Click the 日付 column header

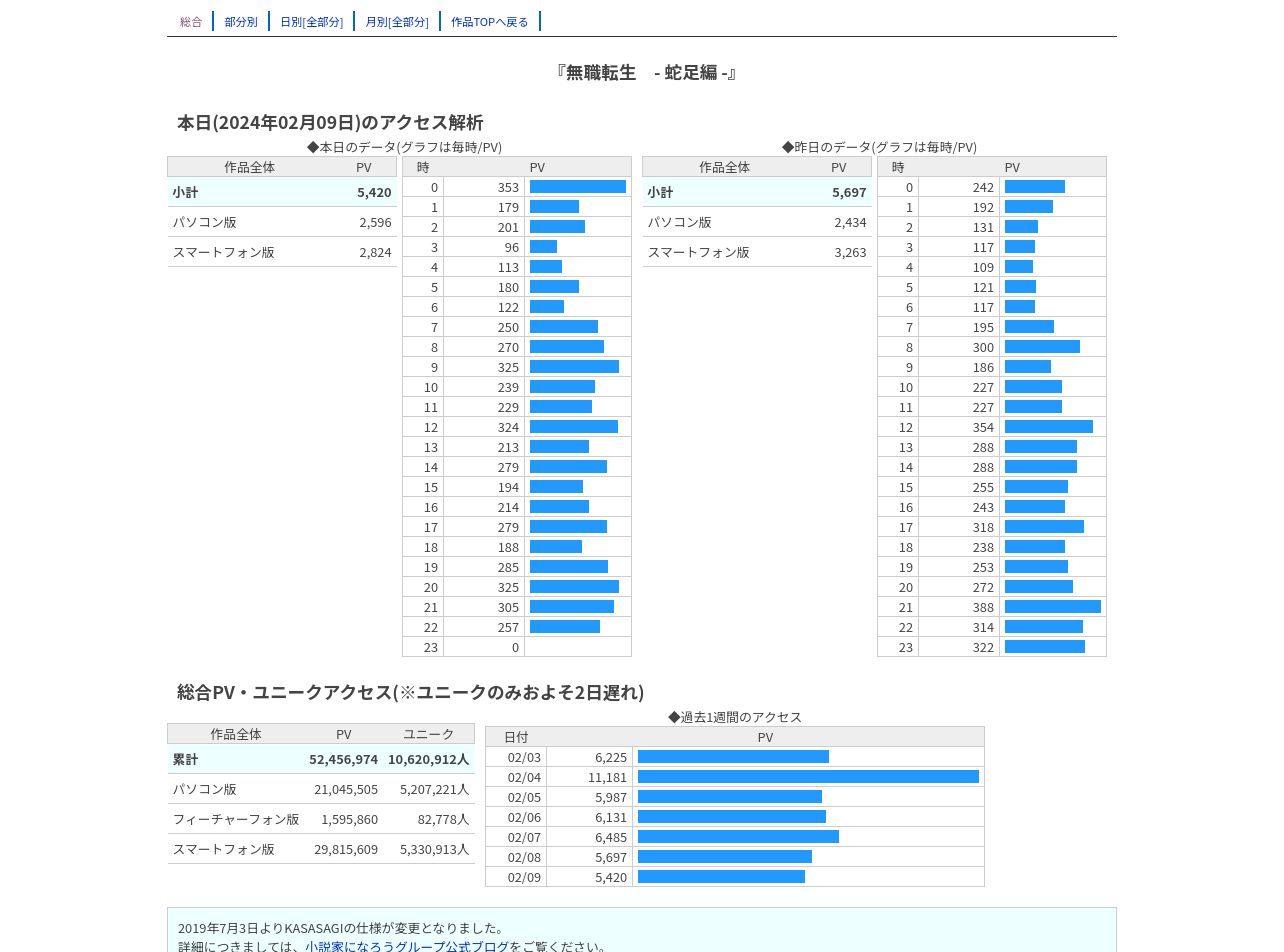516,737
